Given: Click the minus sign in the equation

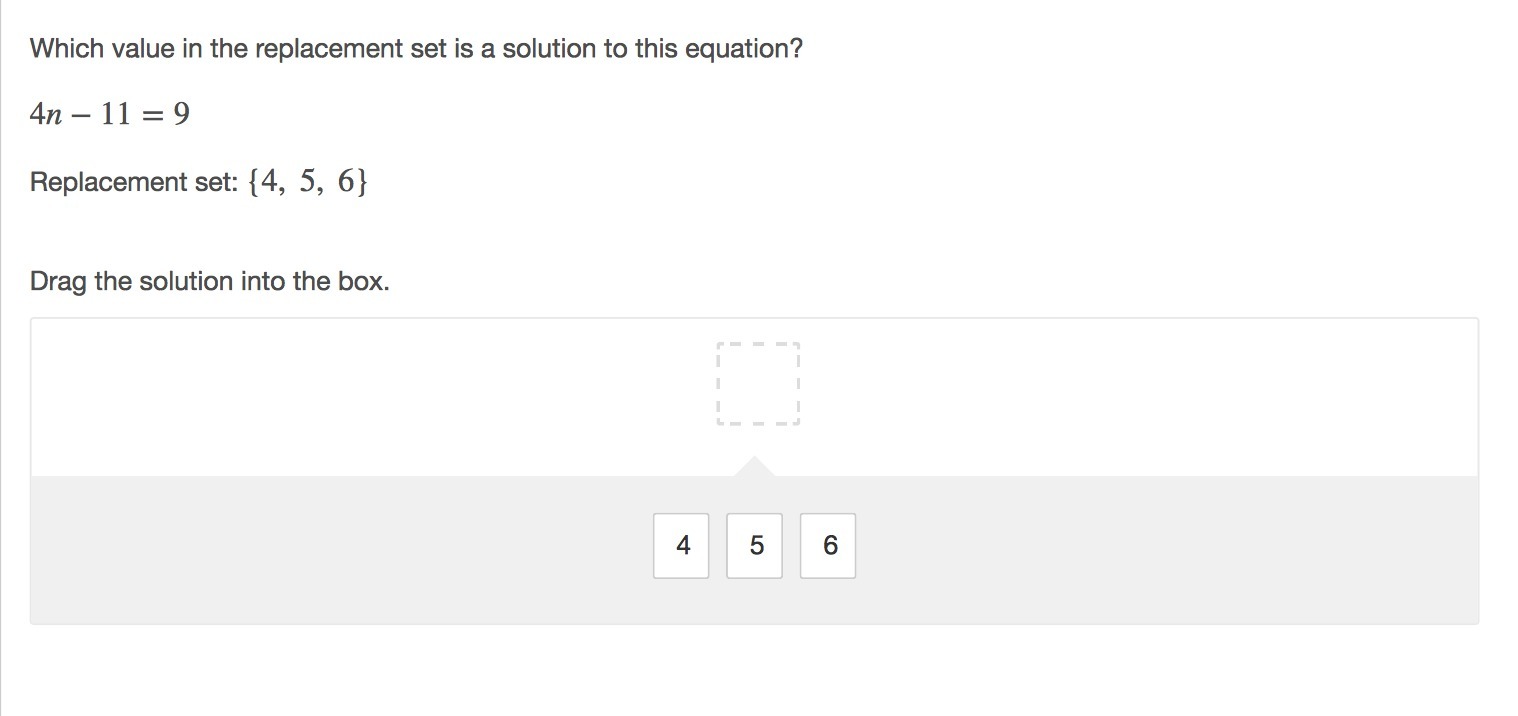Looking at the screenshot, I should (82, 115).
